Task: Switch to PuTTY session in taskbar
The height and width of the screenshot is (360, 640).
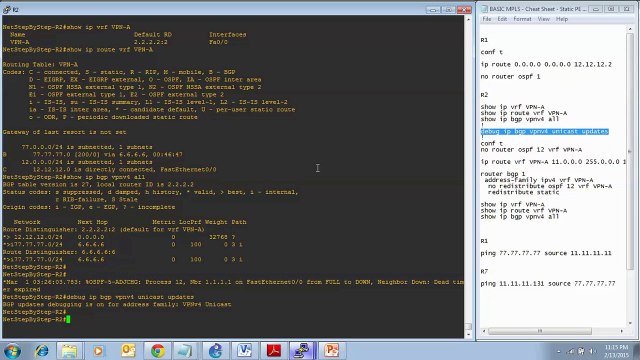Action: 302,351
